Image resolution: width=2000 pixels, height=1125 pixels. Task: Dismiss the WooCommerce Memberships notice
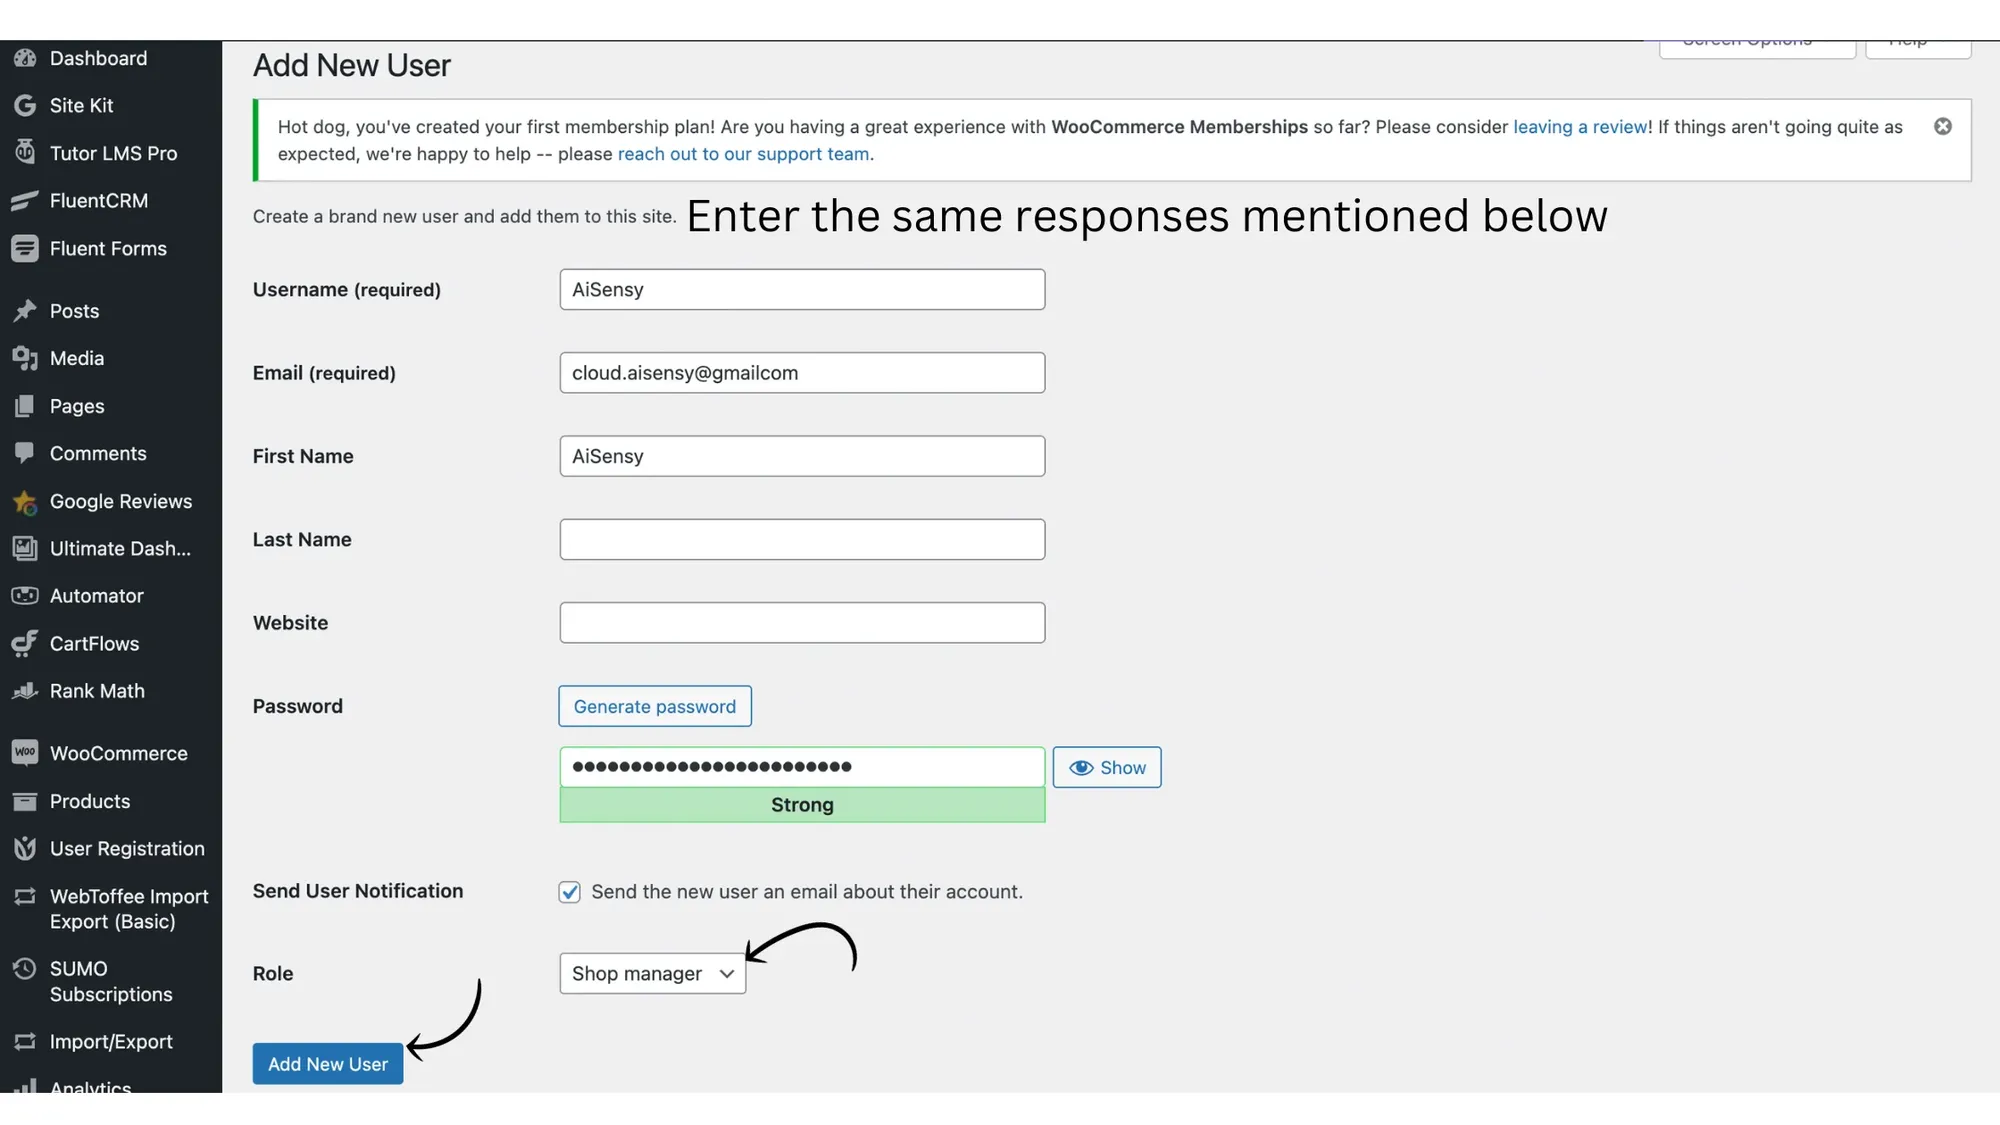(1942, 126)
